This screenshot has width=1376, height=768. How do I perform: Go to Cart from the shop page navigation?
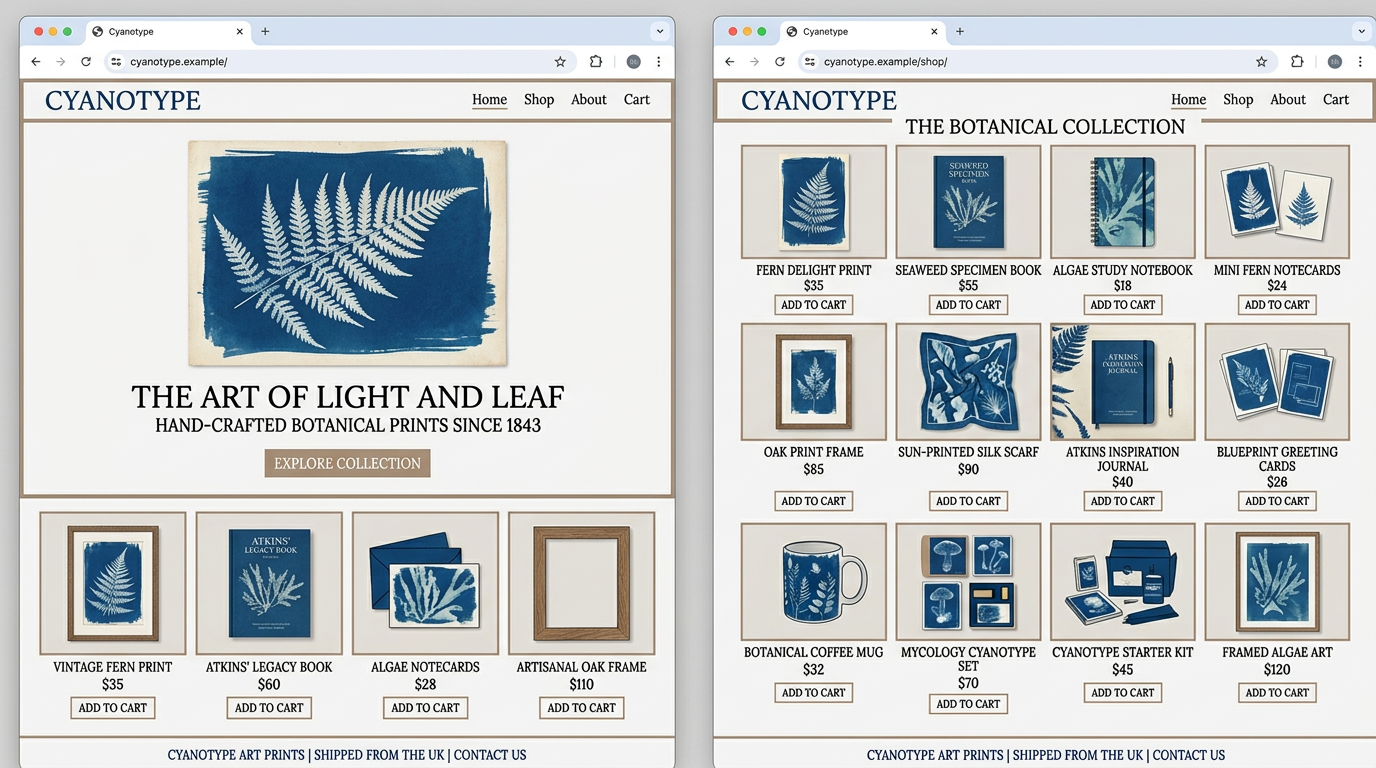click(x=1336, y=100)
